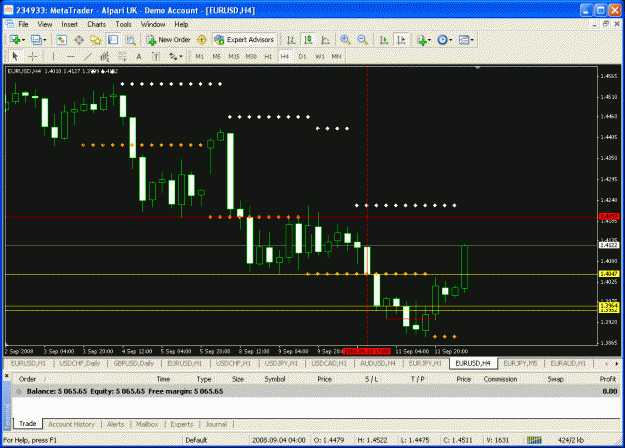Click the 424/2 kb traffic indicator

[571, 440]
